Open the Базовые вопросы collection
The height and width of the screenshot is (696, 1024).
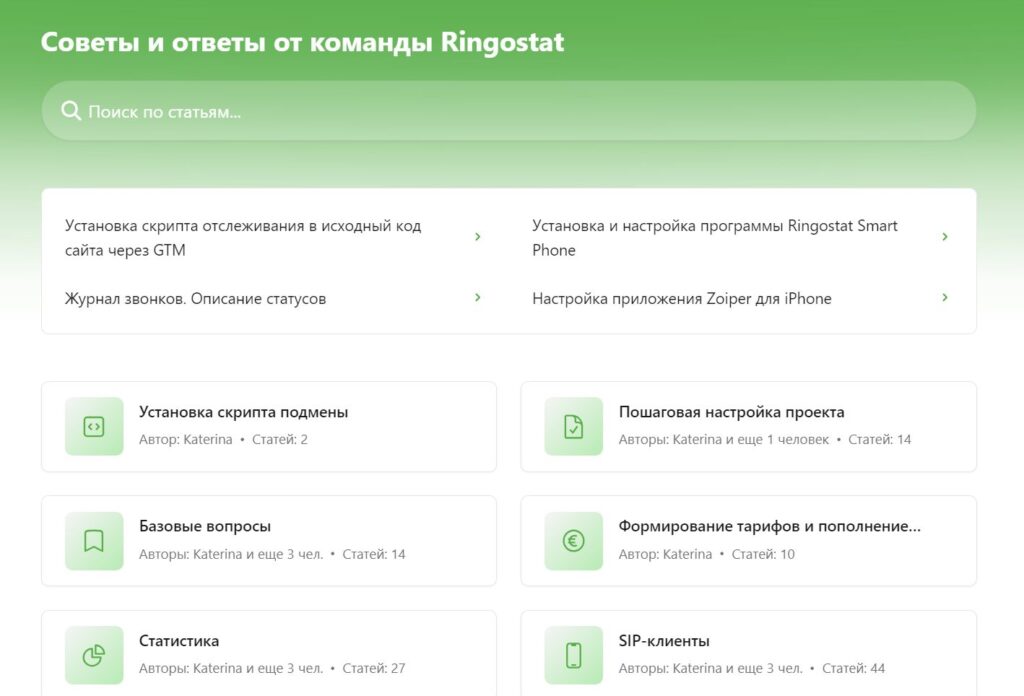tap(269, 541)
